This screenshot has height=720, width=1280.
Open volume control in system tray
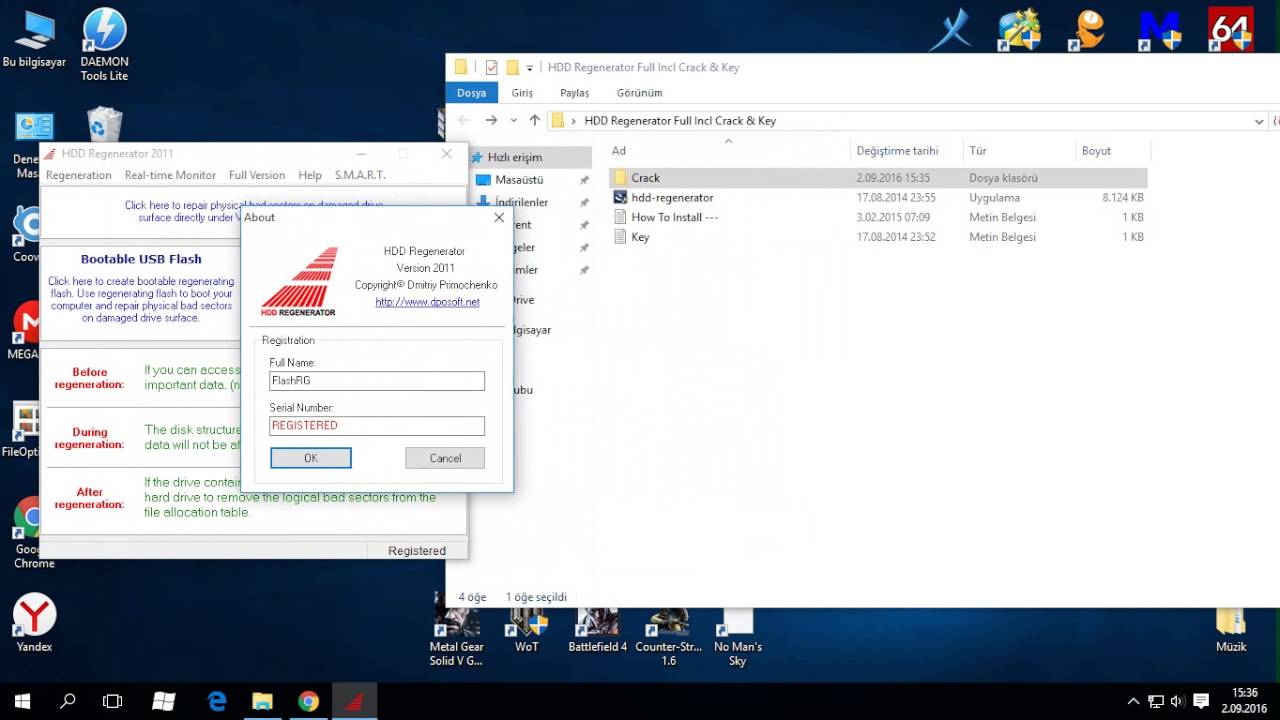coord(1177,701)
